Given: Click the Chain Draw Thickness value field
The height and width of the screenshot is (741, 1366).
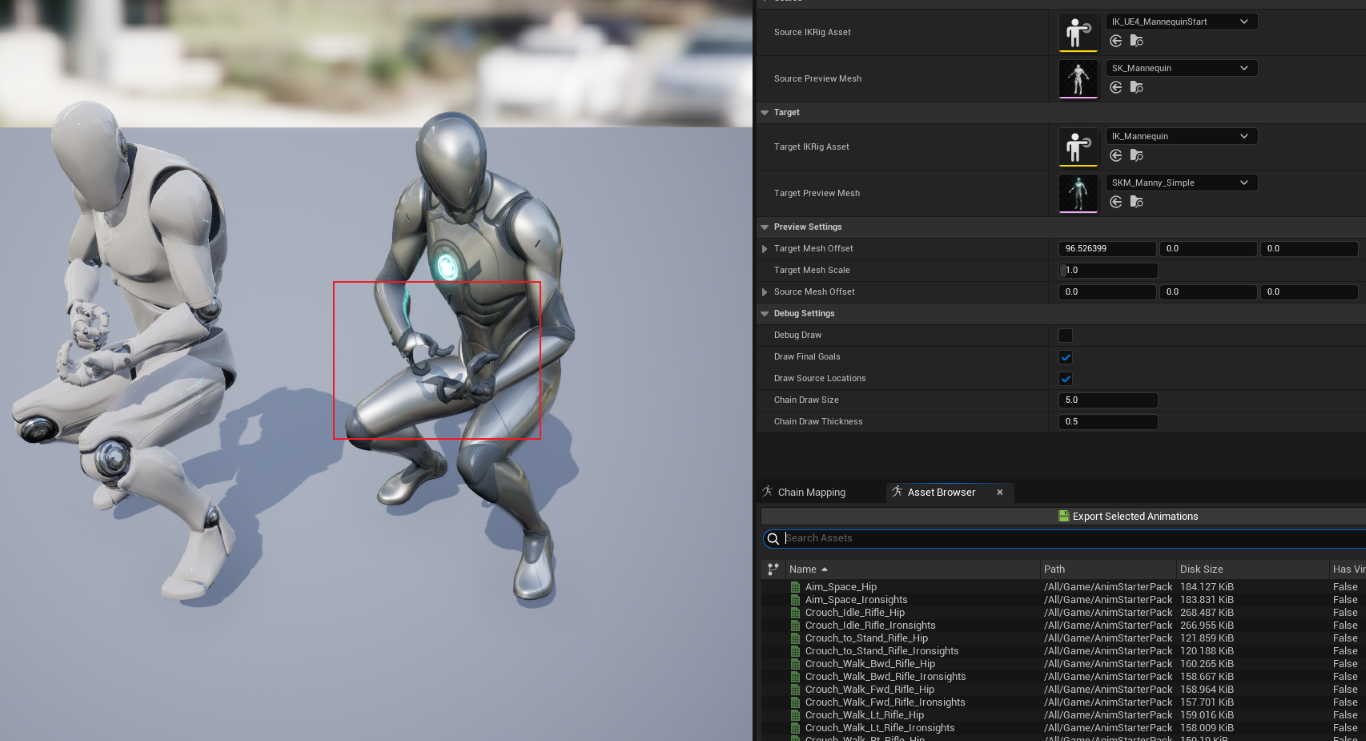Looking at the screenshot, I should click(x=1108, y=422).
